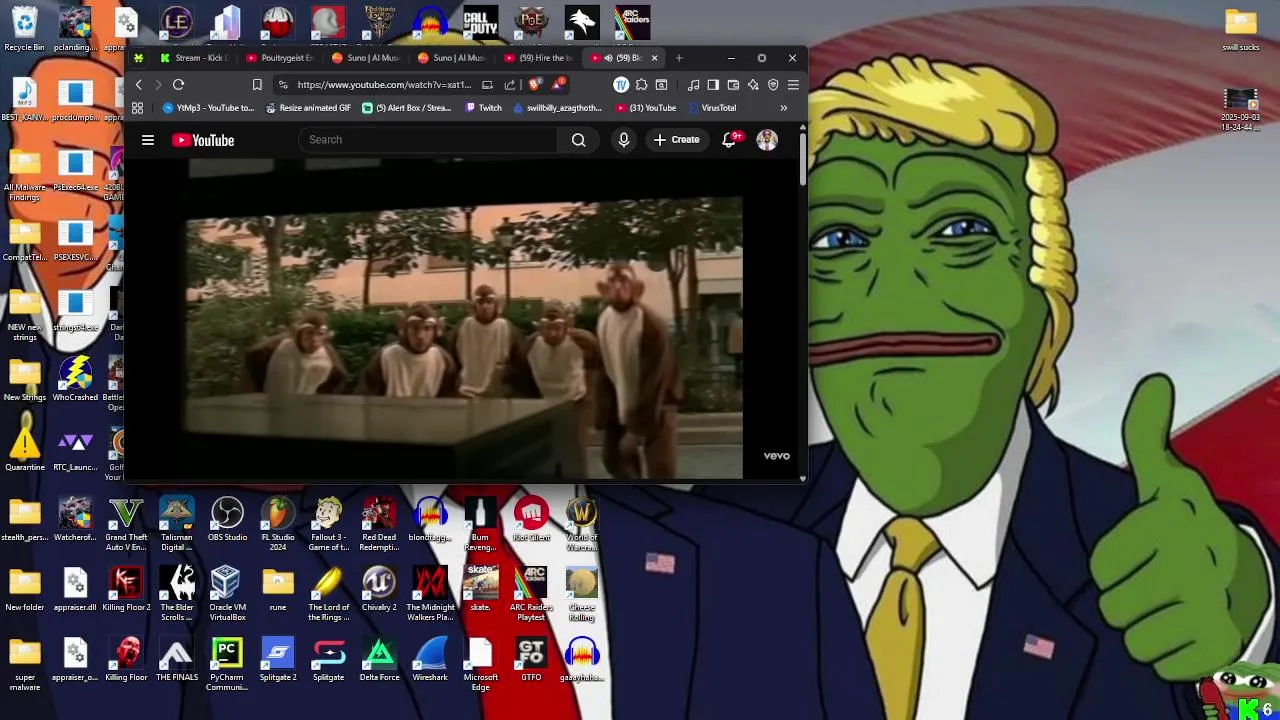
Task: Click the YouTube Create button
Action: (x=676, y=140)
